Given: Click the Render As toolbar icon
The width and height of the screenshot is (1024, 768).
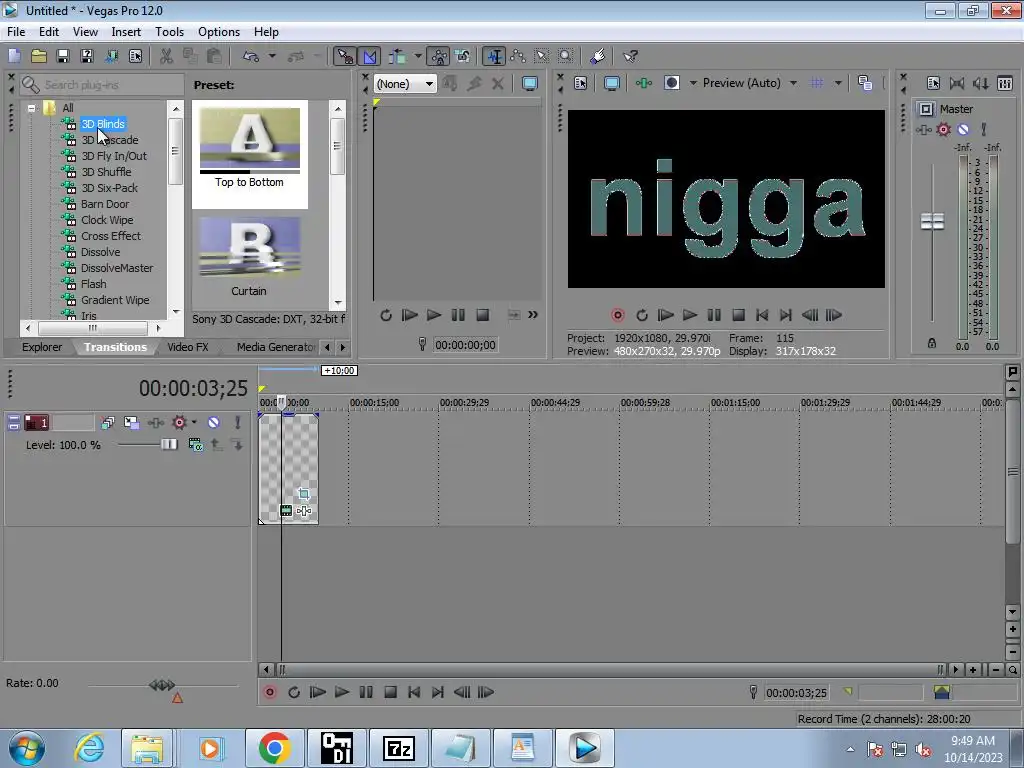Looking at the screenshot, I should [x=112, y=56].
